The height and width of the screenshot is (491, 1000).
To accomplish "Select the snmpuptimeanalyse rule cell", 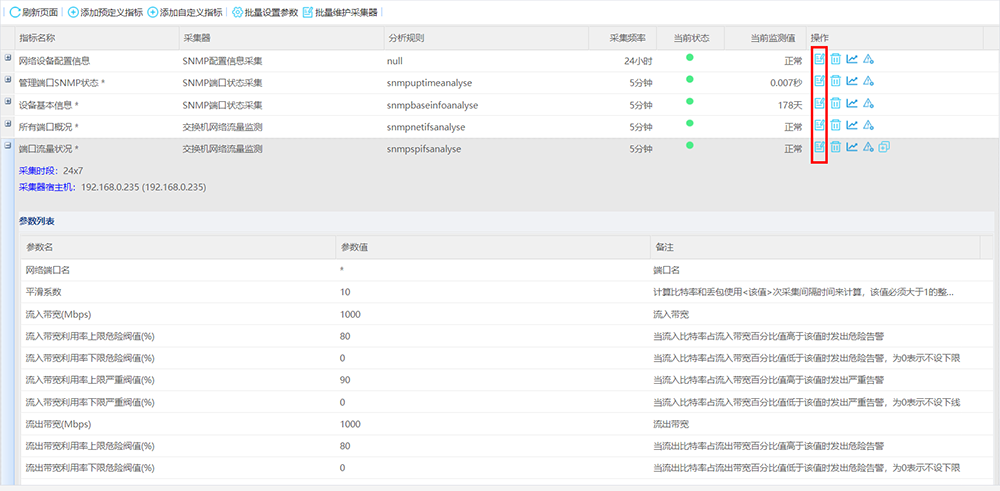I will coord(429,83).
